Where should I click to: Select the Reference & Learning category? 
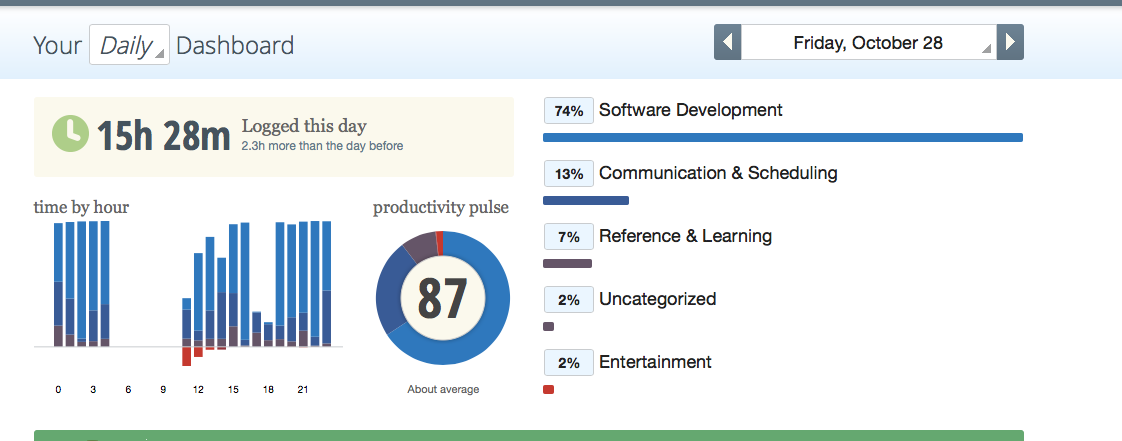(x=685, y=236)
